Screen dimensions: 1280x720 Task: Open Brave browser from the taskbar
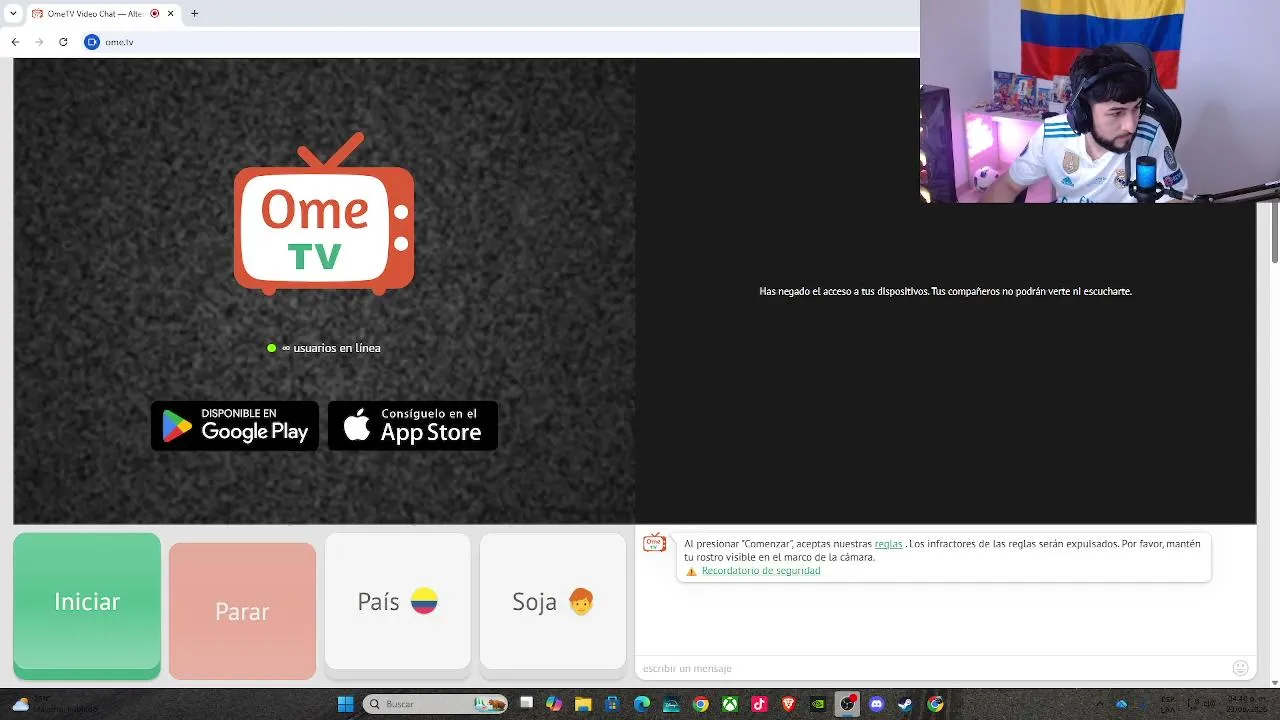[789, 704]
